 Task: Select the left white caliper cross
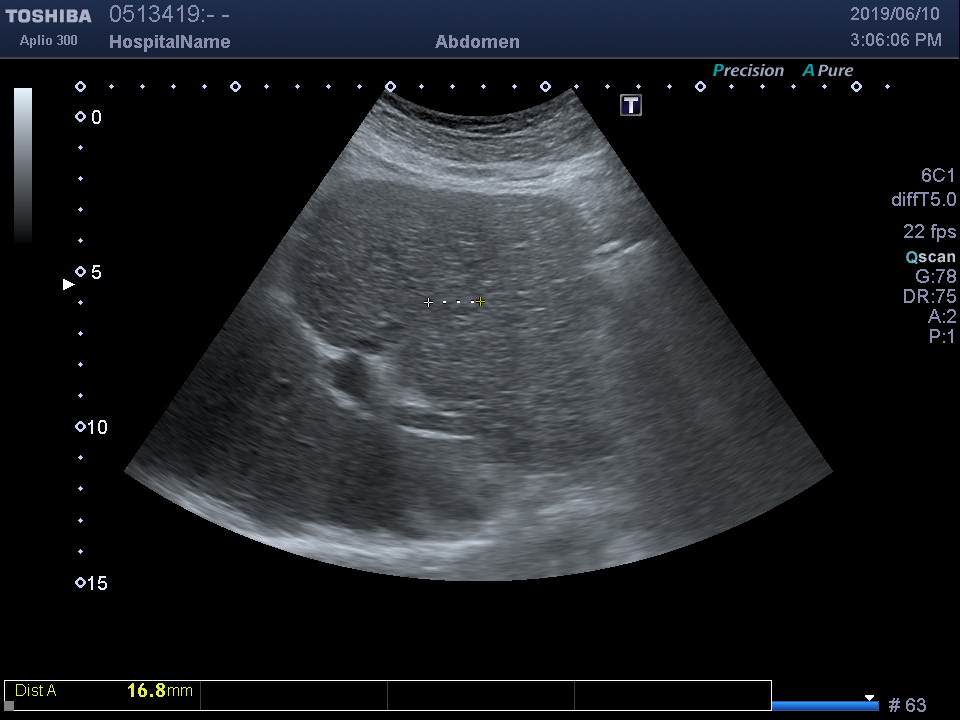click(428, 302)
